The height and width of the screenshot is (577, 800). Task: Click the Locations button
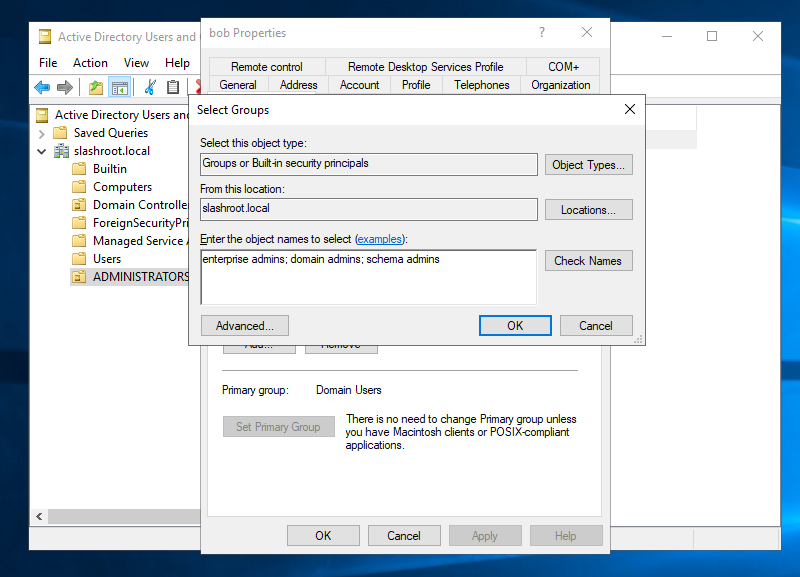(x=588, y=210)
